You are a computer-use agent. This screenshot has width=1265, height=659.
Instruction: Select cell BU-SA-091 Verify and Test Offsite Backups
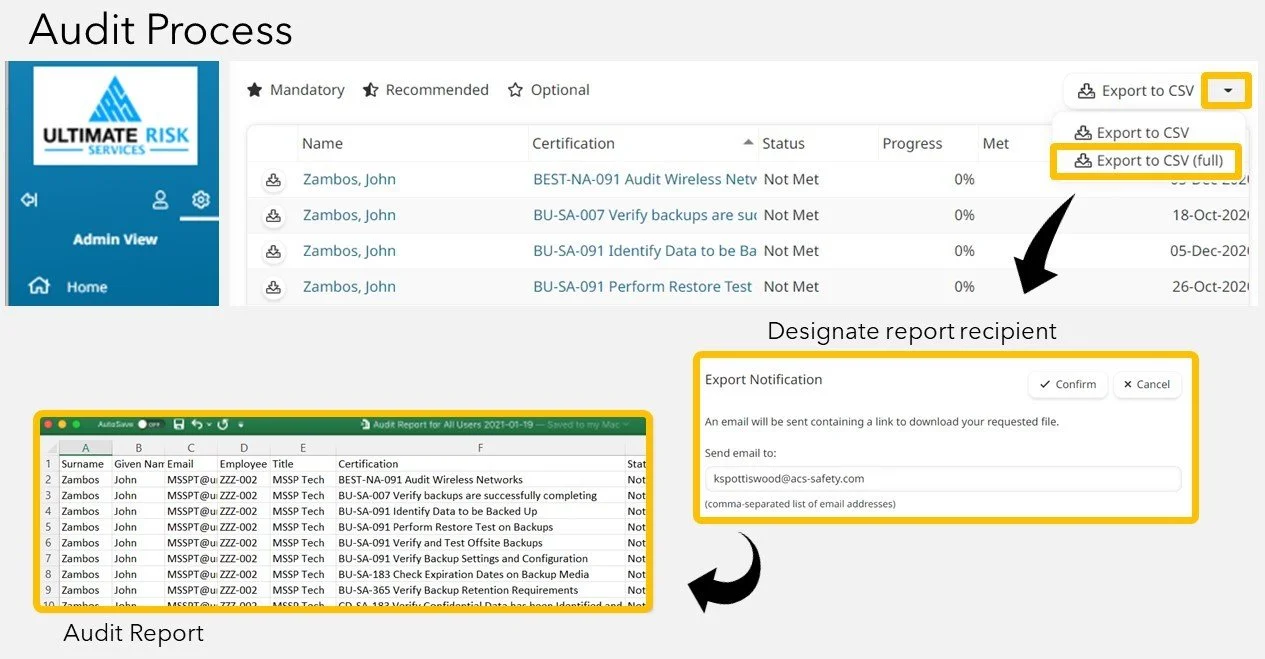pyautogui.click(x=480, y=543)
